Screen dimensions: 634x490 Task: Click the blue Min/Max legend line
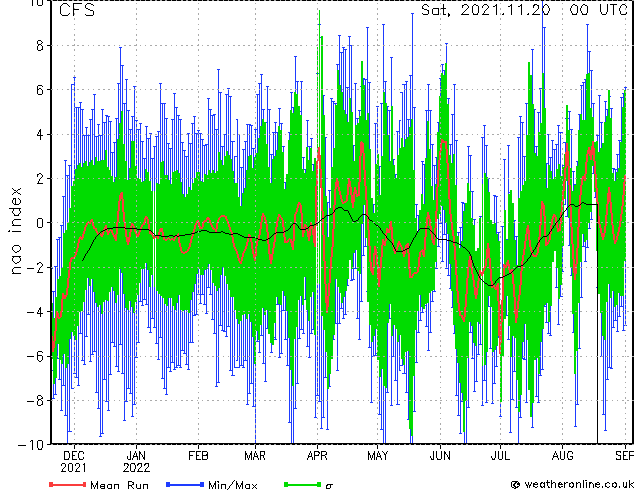[x=185, y=484]
